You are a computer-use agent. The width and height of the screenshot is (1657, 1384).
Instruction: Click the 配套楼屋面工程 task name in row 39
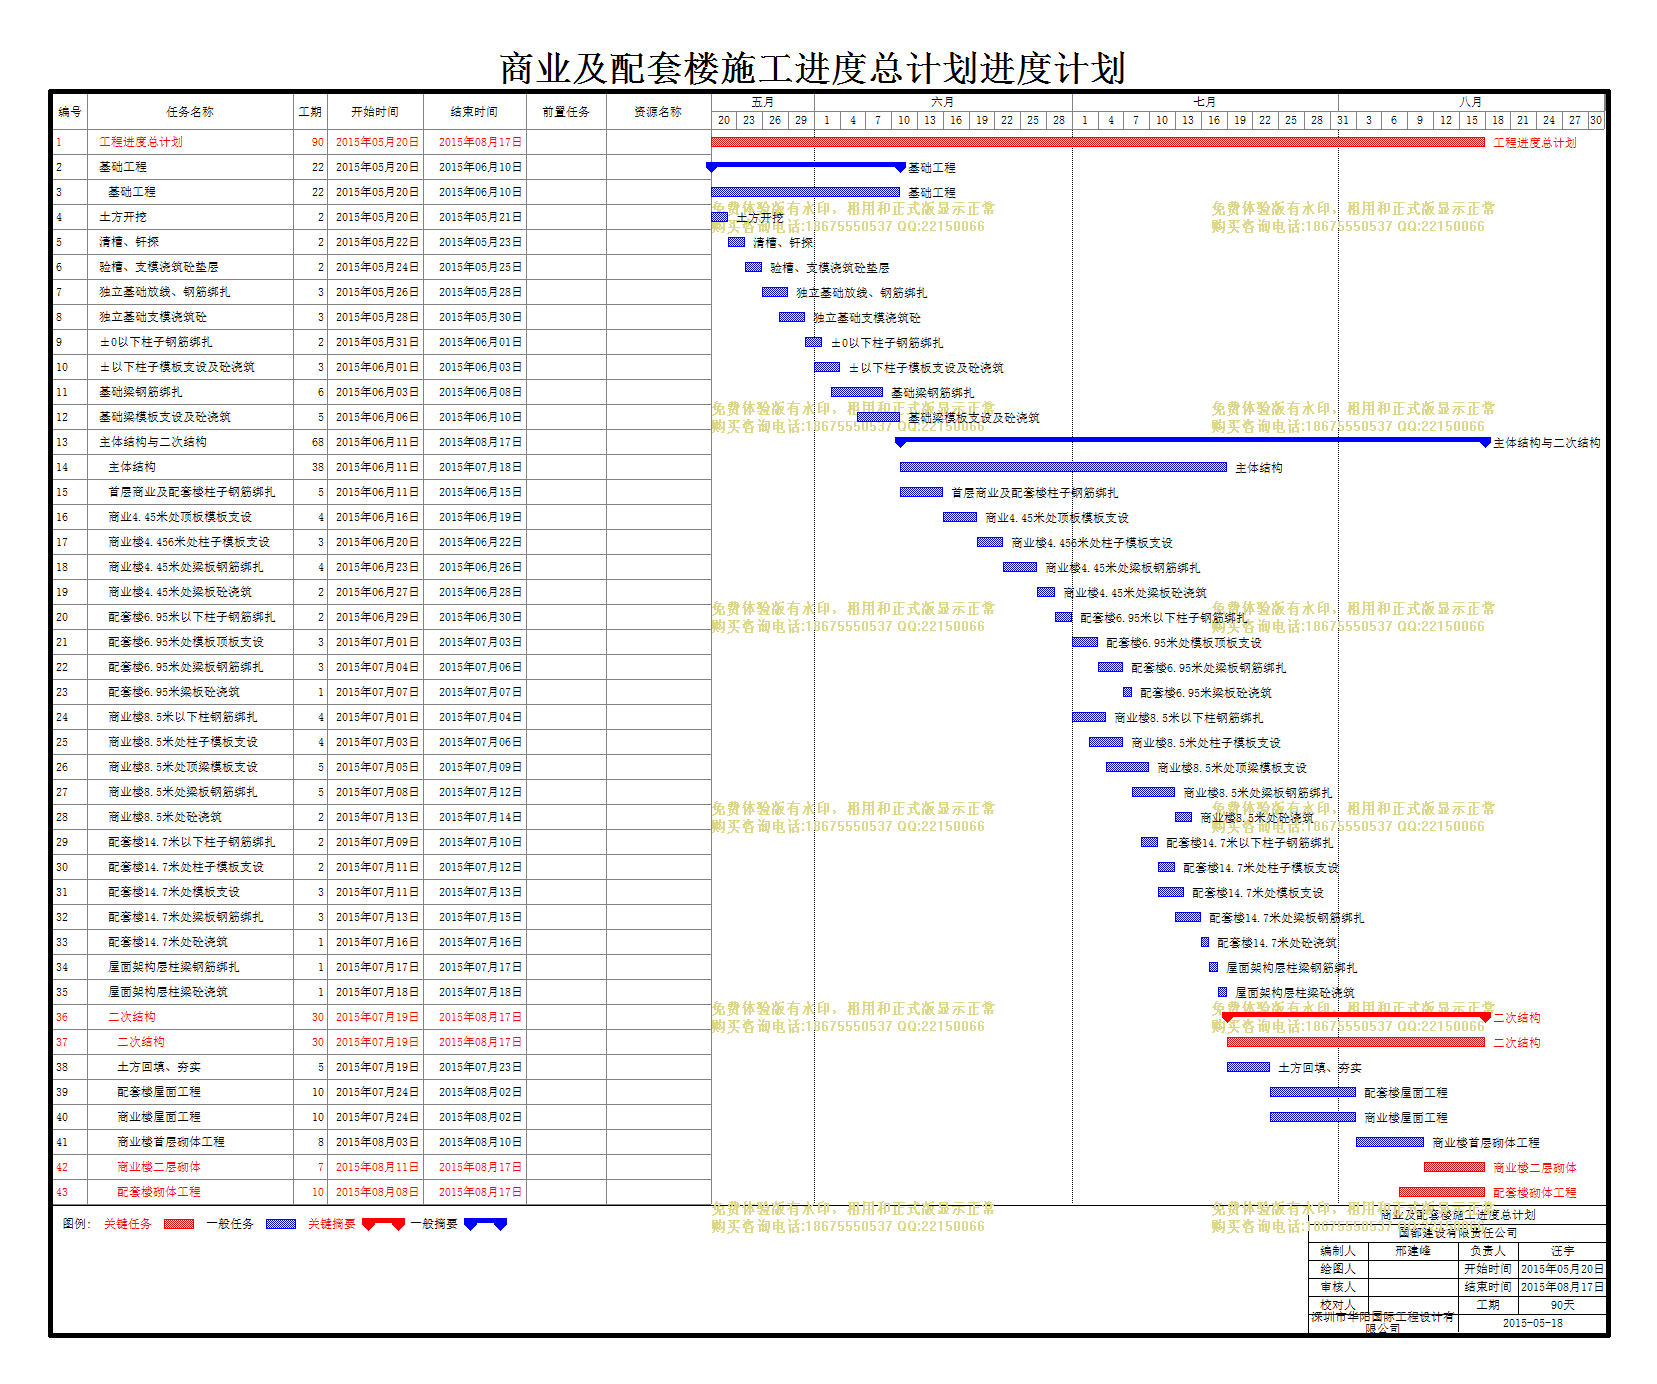pos(159,1092)
